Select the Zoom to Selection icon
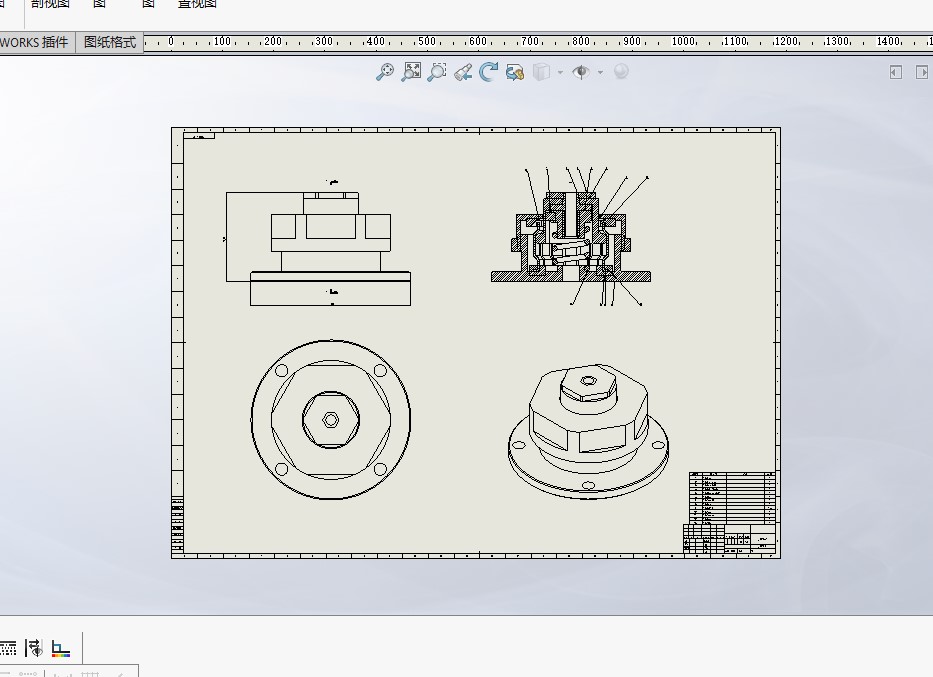The height and width of the screenshot is (677, 933). click(437, 72)
